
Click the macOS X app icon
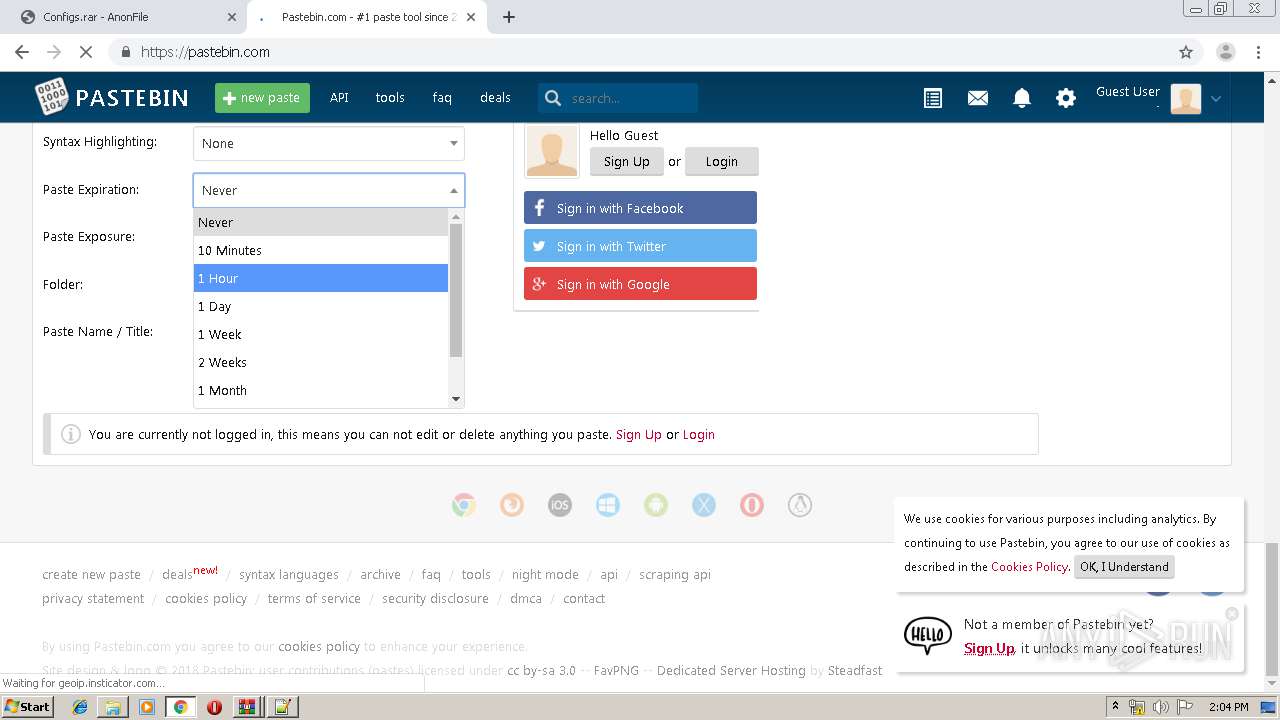tap(704, 505)
